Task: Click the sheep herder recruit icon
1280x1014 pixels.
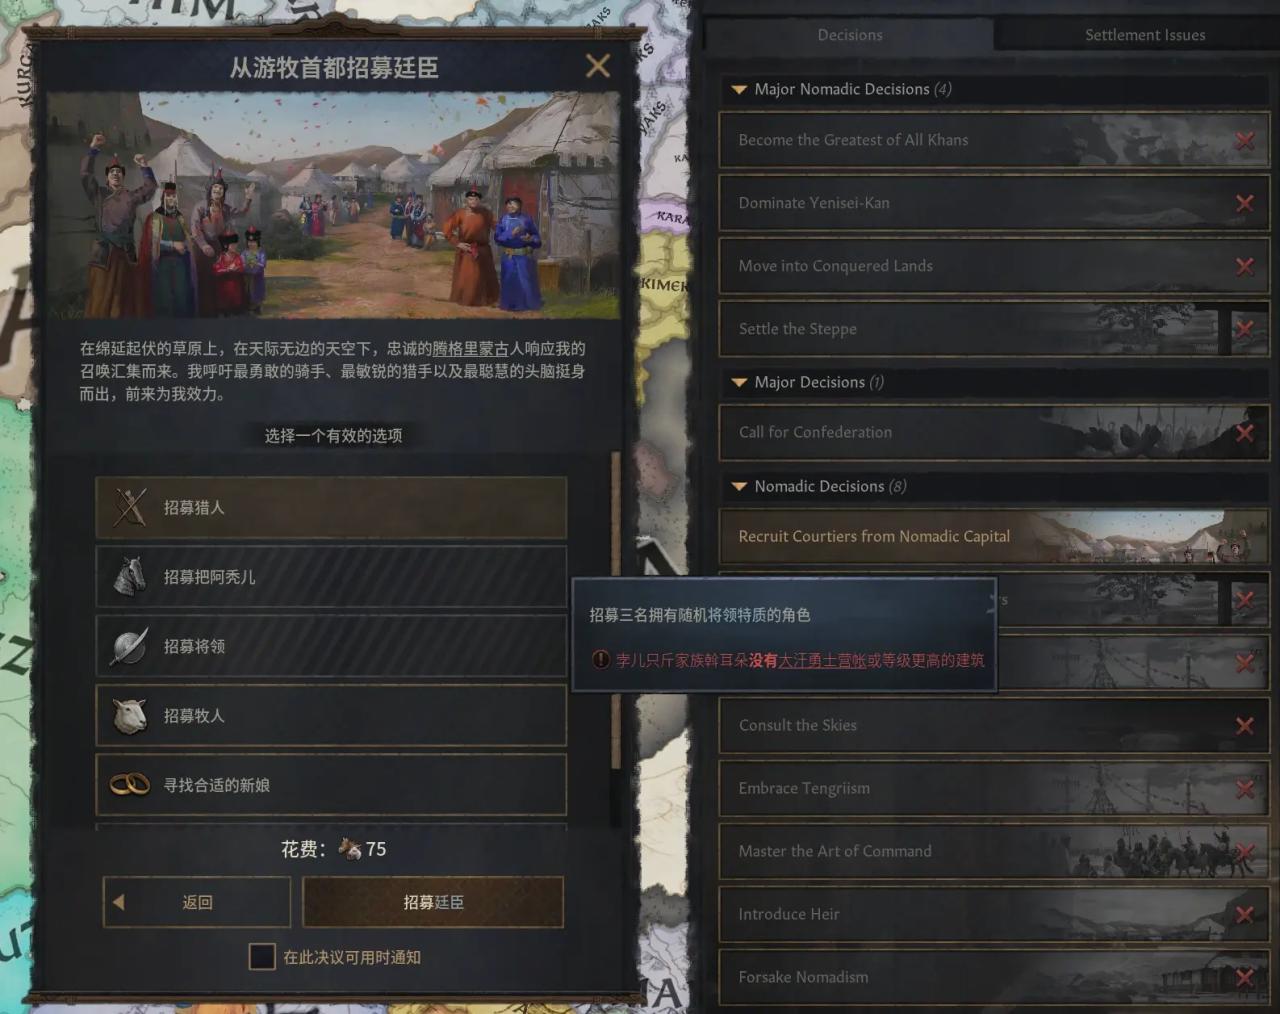Action: 130,716
